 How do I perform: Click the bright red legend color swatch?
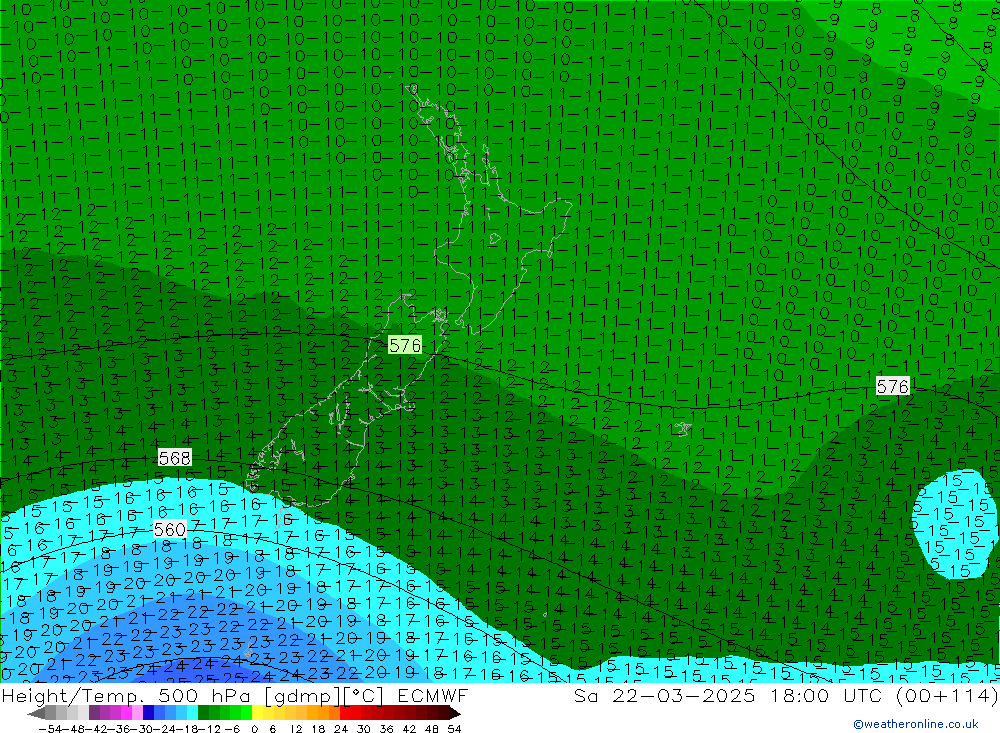tap(345, 713)
